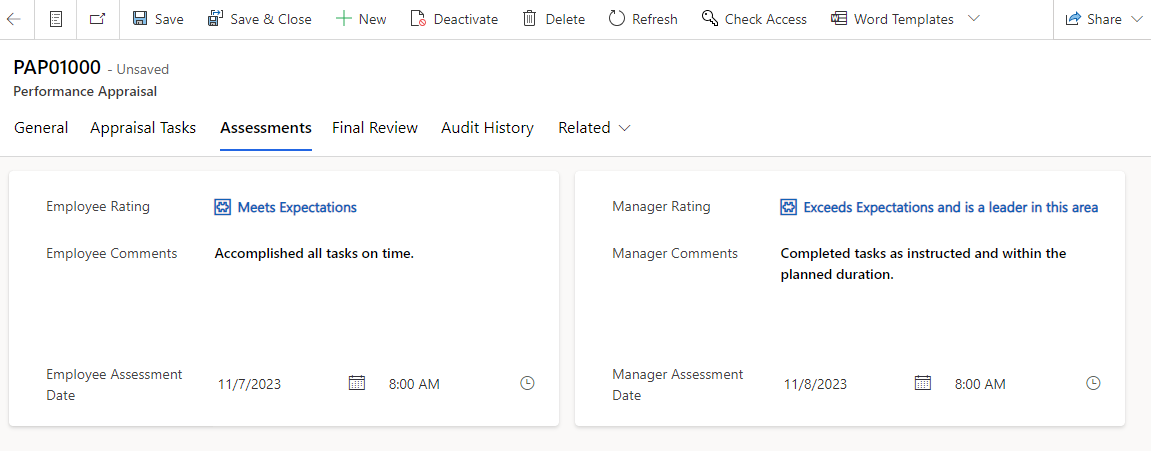Viewport: 1151px width, 451px height.
Task: Open the manager assessment time picker clock
Action: tap(1093, 383)
